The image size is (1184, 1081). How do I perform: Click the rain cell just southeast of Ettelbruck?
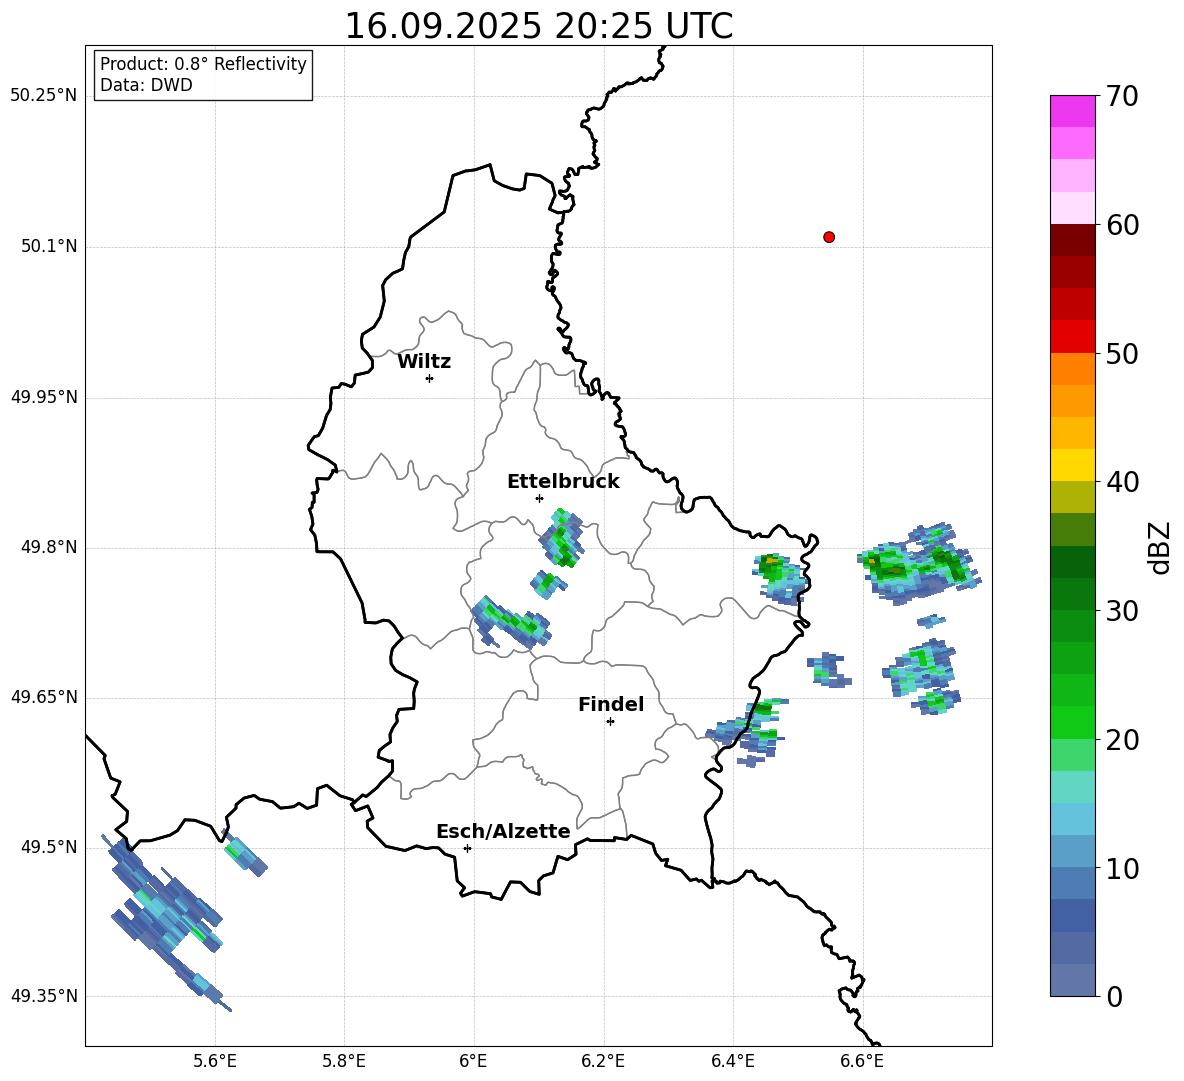click(561, 538)
